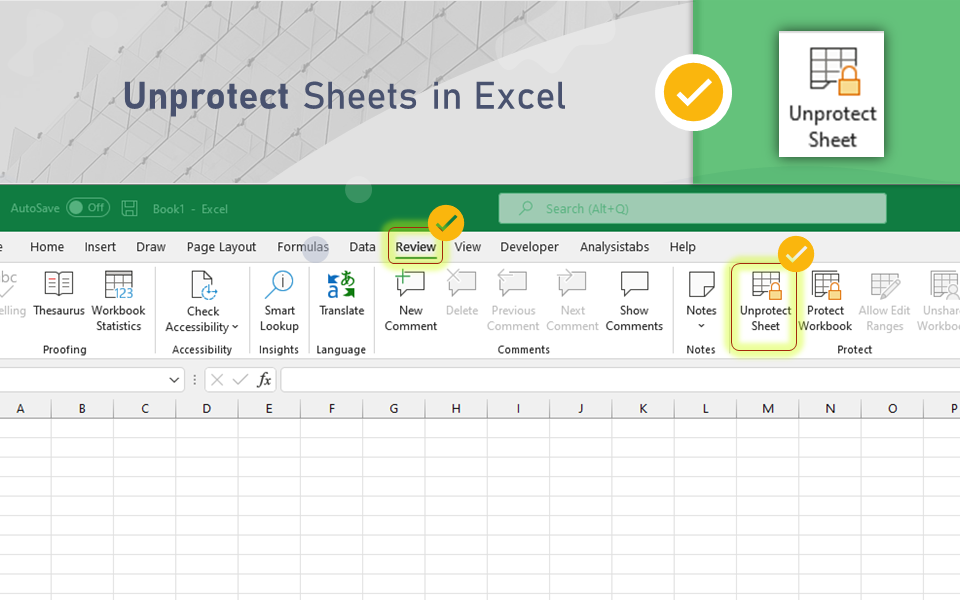Run Check Accessibility

pyautogui.click(x=202, y=302)
